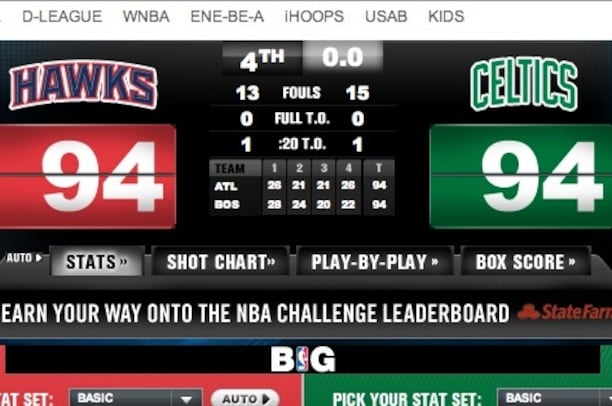612x406 pixels.
Task: Open the Hawks BASIC stat set dropdown
Action: (136, 398)
